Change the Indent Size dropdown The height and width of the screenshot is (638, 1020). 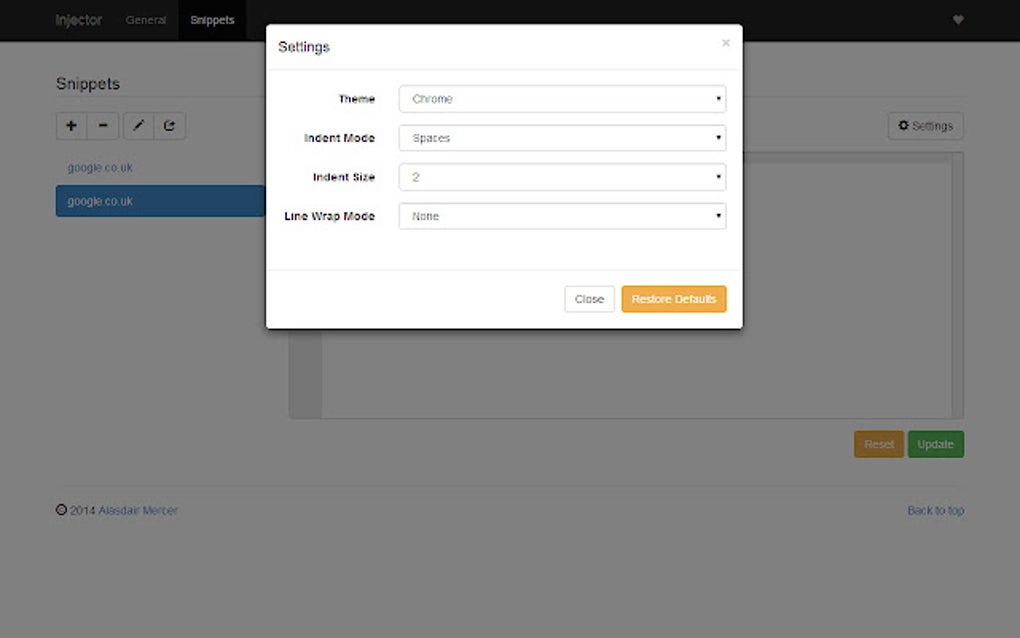[x=561, y=176]
